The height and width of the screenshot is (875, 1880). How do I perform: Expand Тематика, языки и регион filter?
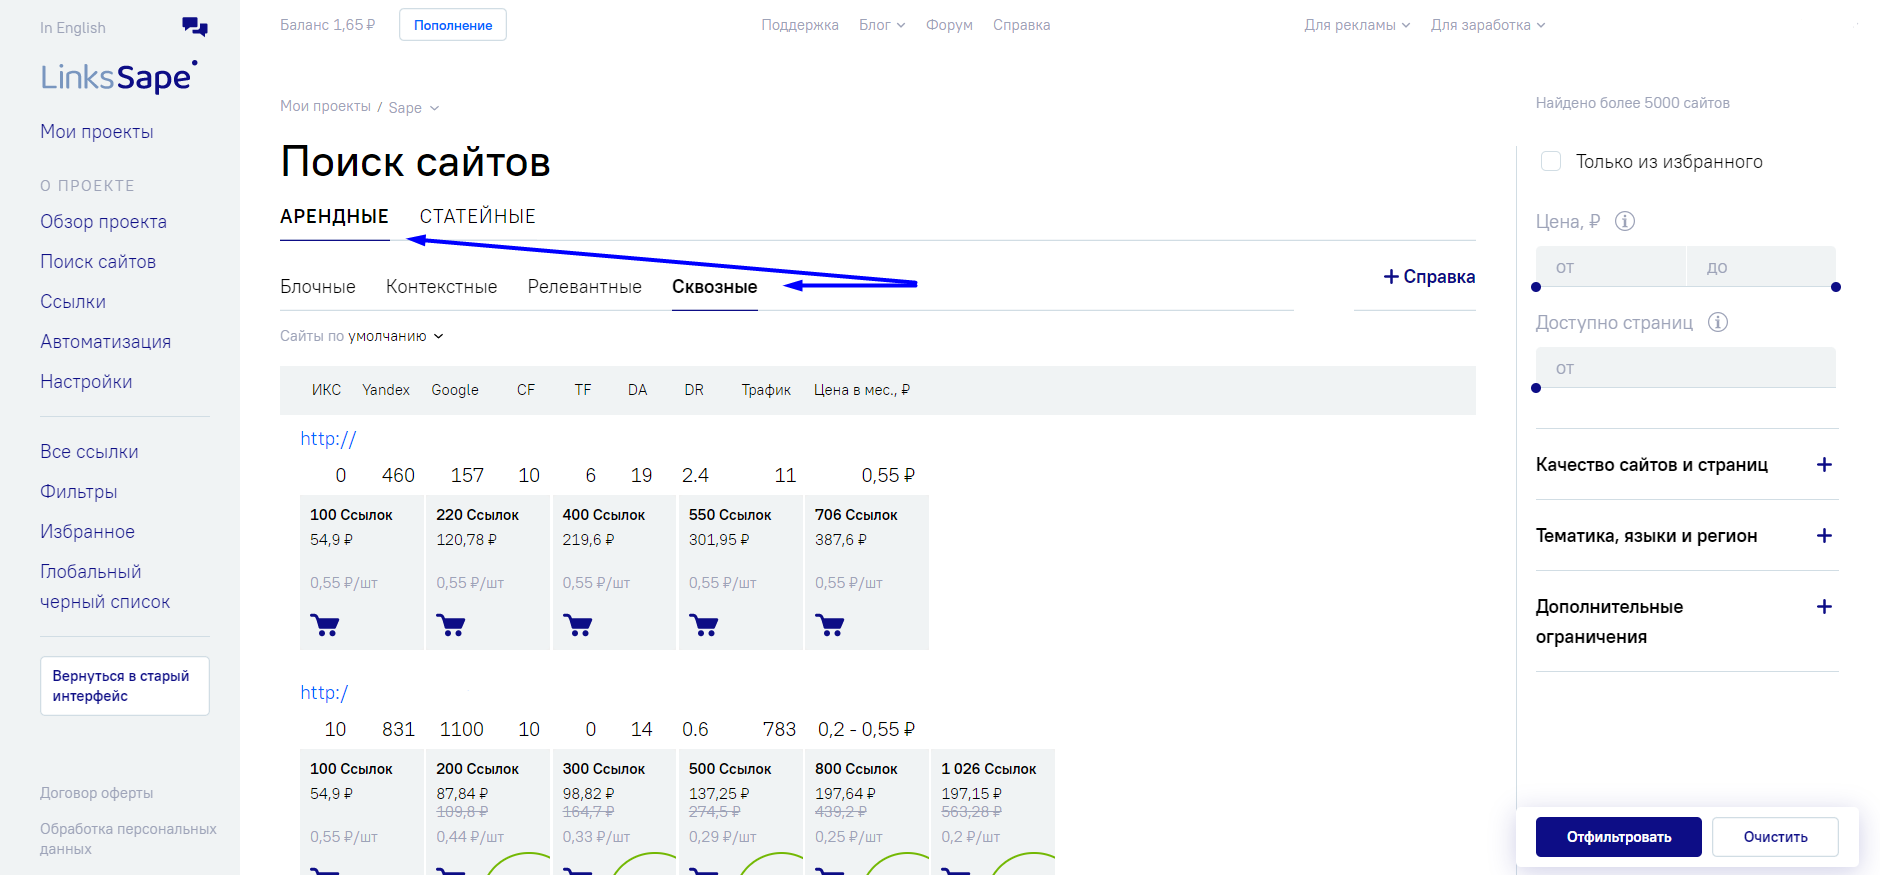click(1824, 536)
